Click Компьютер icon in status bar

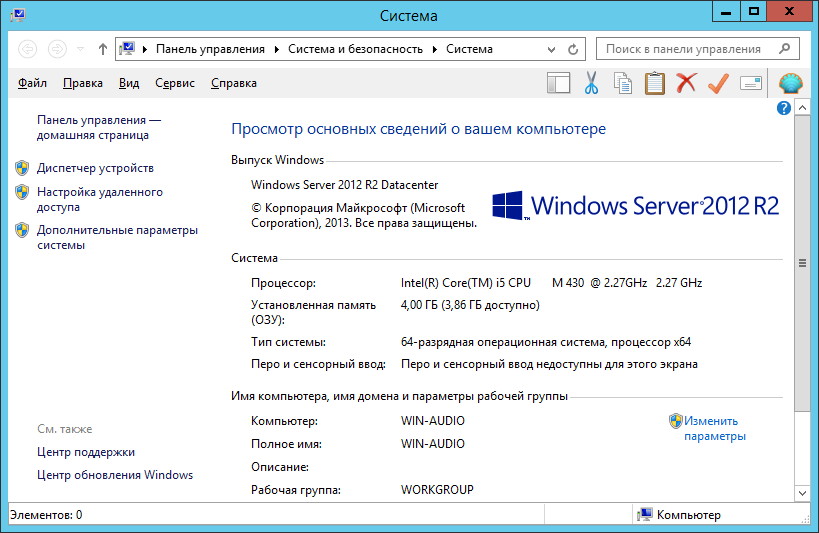(645, 515)
